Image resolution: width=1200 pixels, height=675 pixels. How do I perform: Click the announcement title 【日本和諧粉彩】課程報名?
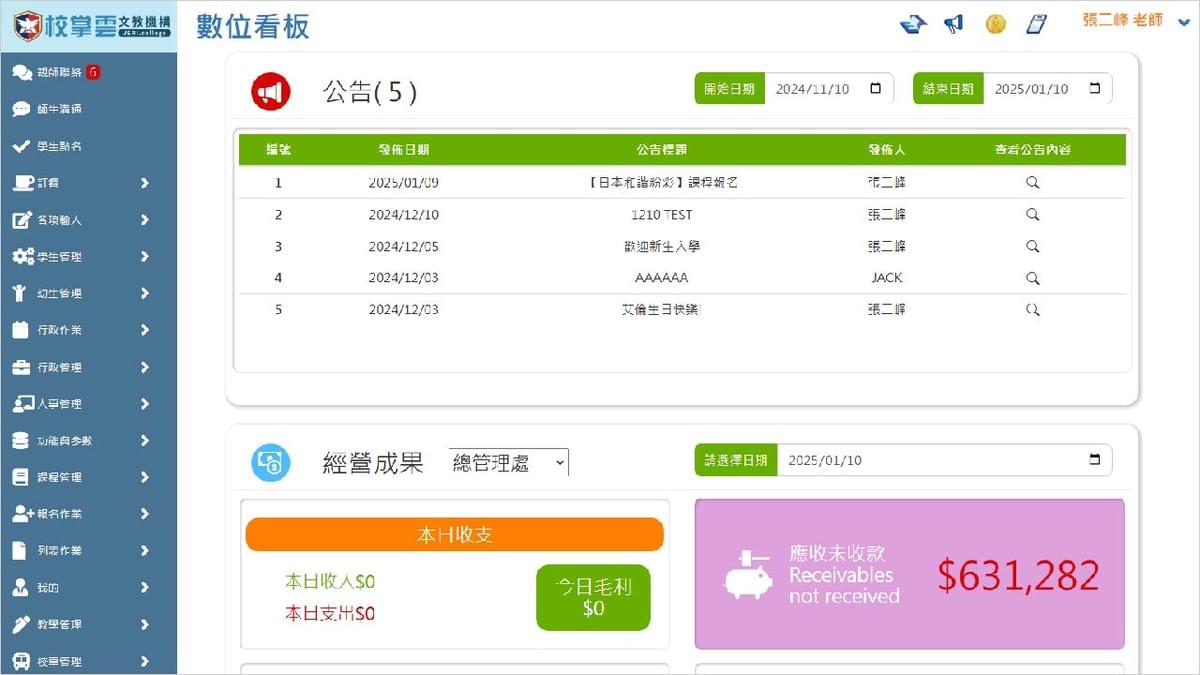pos(662,183)
